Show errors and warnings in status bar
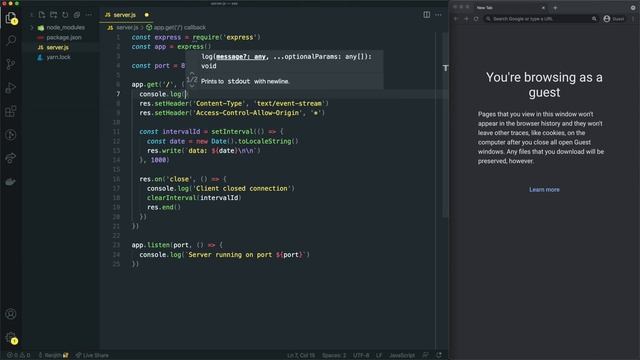Viewport: 640px width, 360px height. pyautogui.click(x=18, y=355)
